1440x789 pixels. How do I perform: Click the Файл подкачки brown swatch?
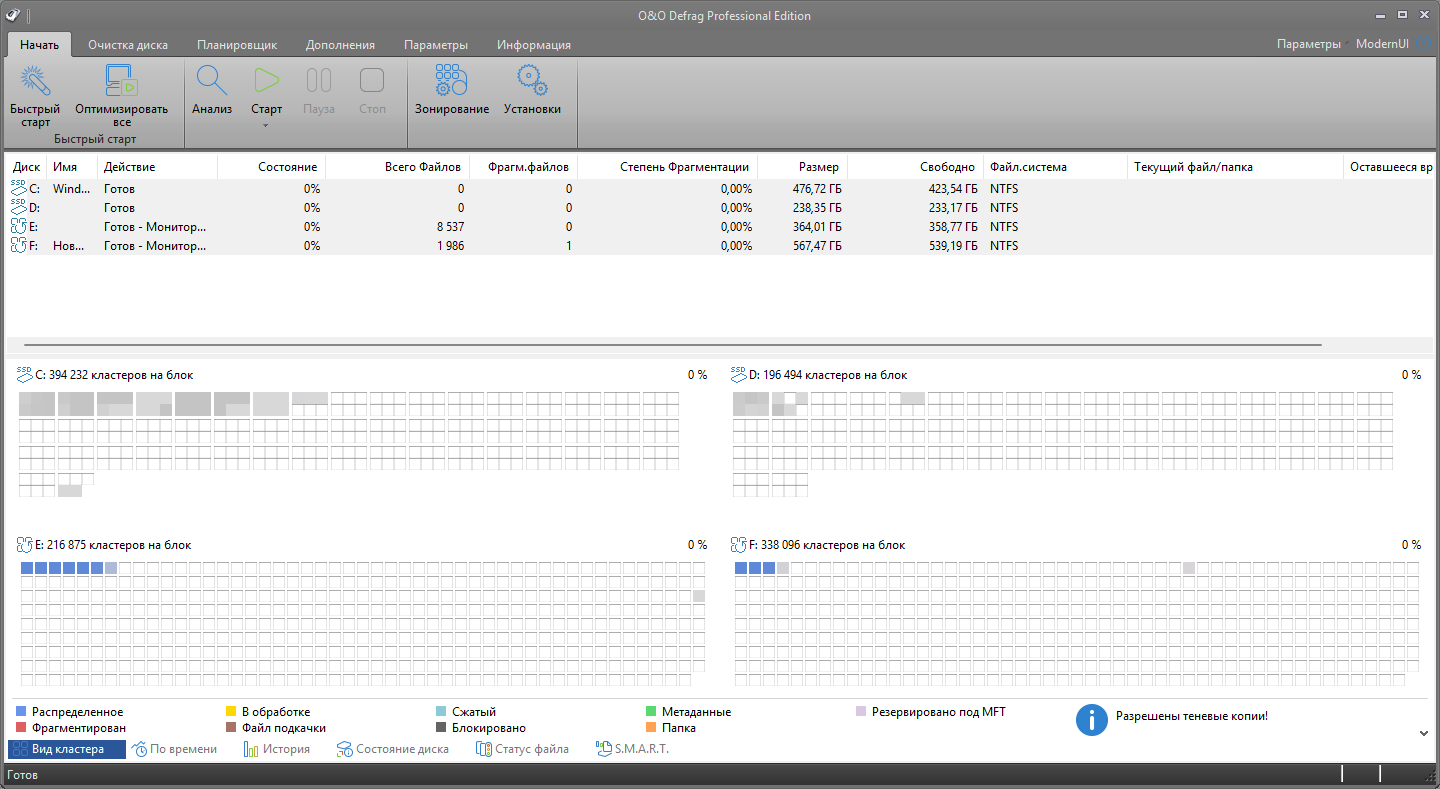[x=231, y=728]
